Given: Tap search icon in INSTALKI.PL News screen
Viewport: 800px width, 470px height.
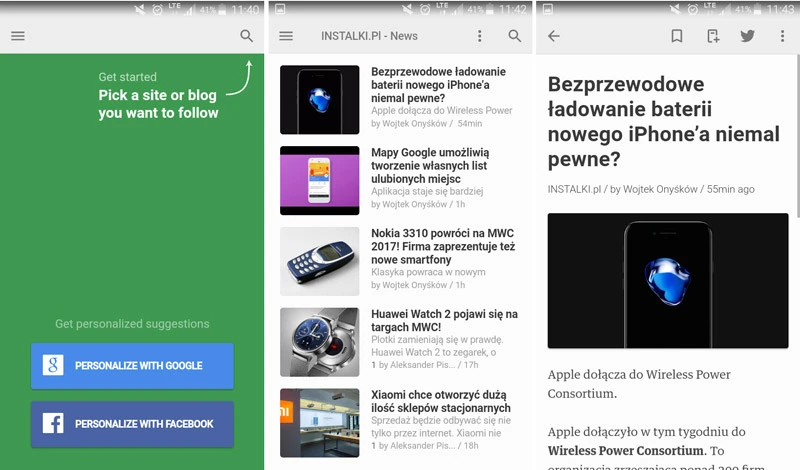Looking at the screenshot, I should click(x=515, y=36).
